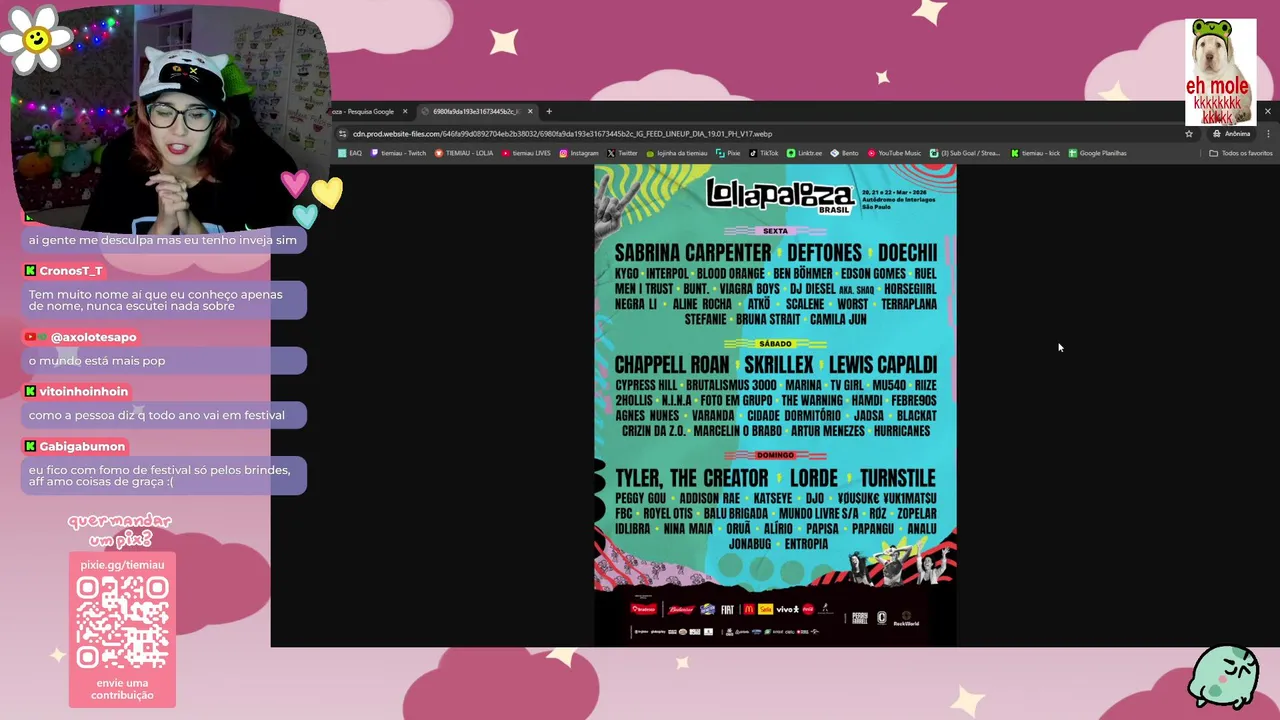Open the Pixie bookmark
Viewport: 1280px width, 720px height.
click(728, 153)
